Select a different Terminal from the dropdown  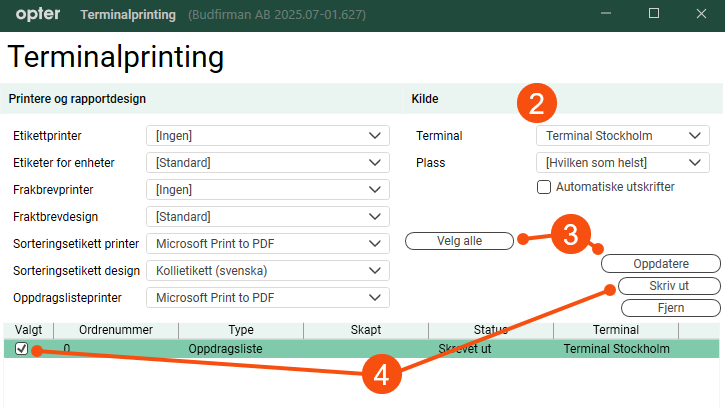(x=622, y=135)
